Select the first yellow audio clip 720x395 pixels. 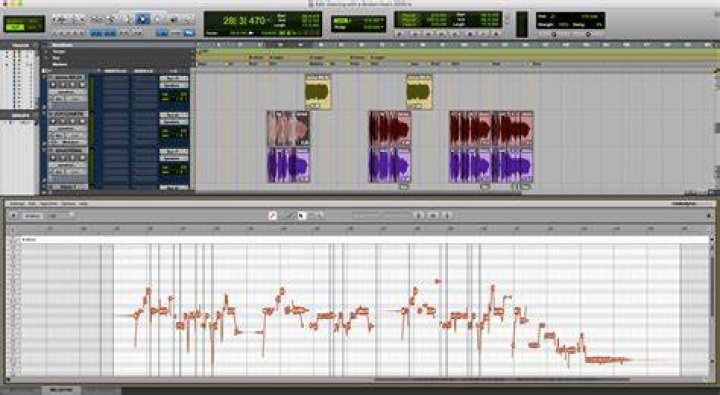318,92
